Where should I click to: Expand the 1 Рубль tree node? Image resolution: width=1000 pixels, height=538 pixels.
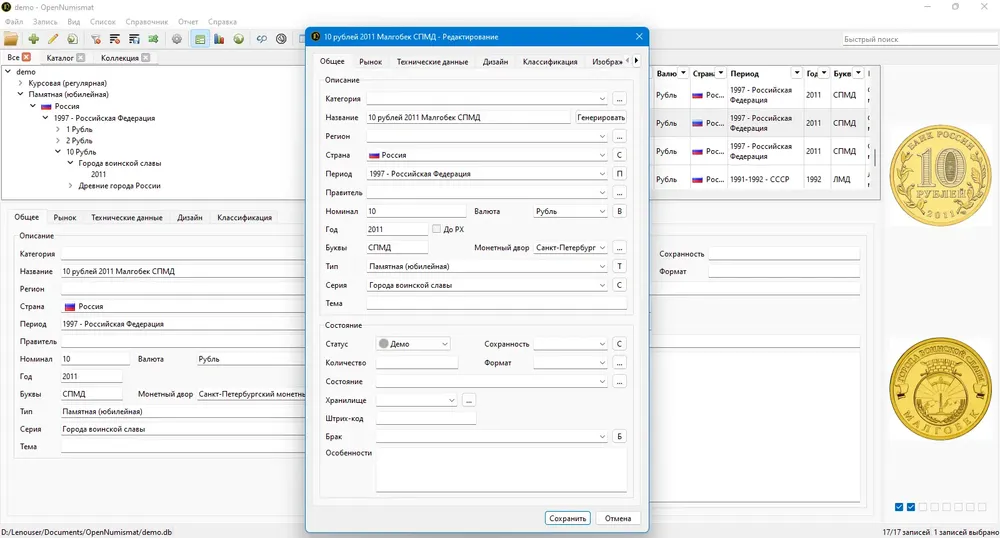[x=58, y=129]
